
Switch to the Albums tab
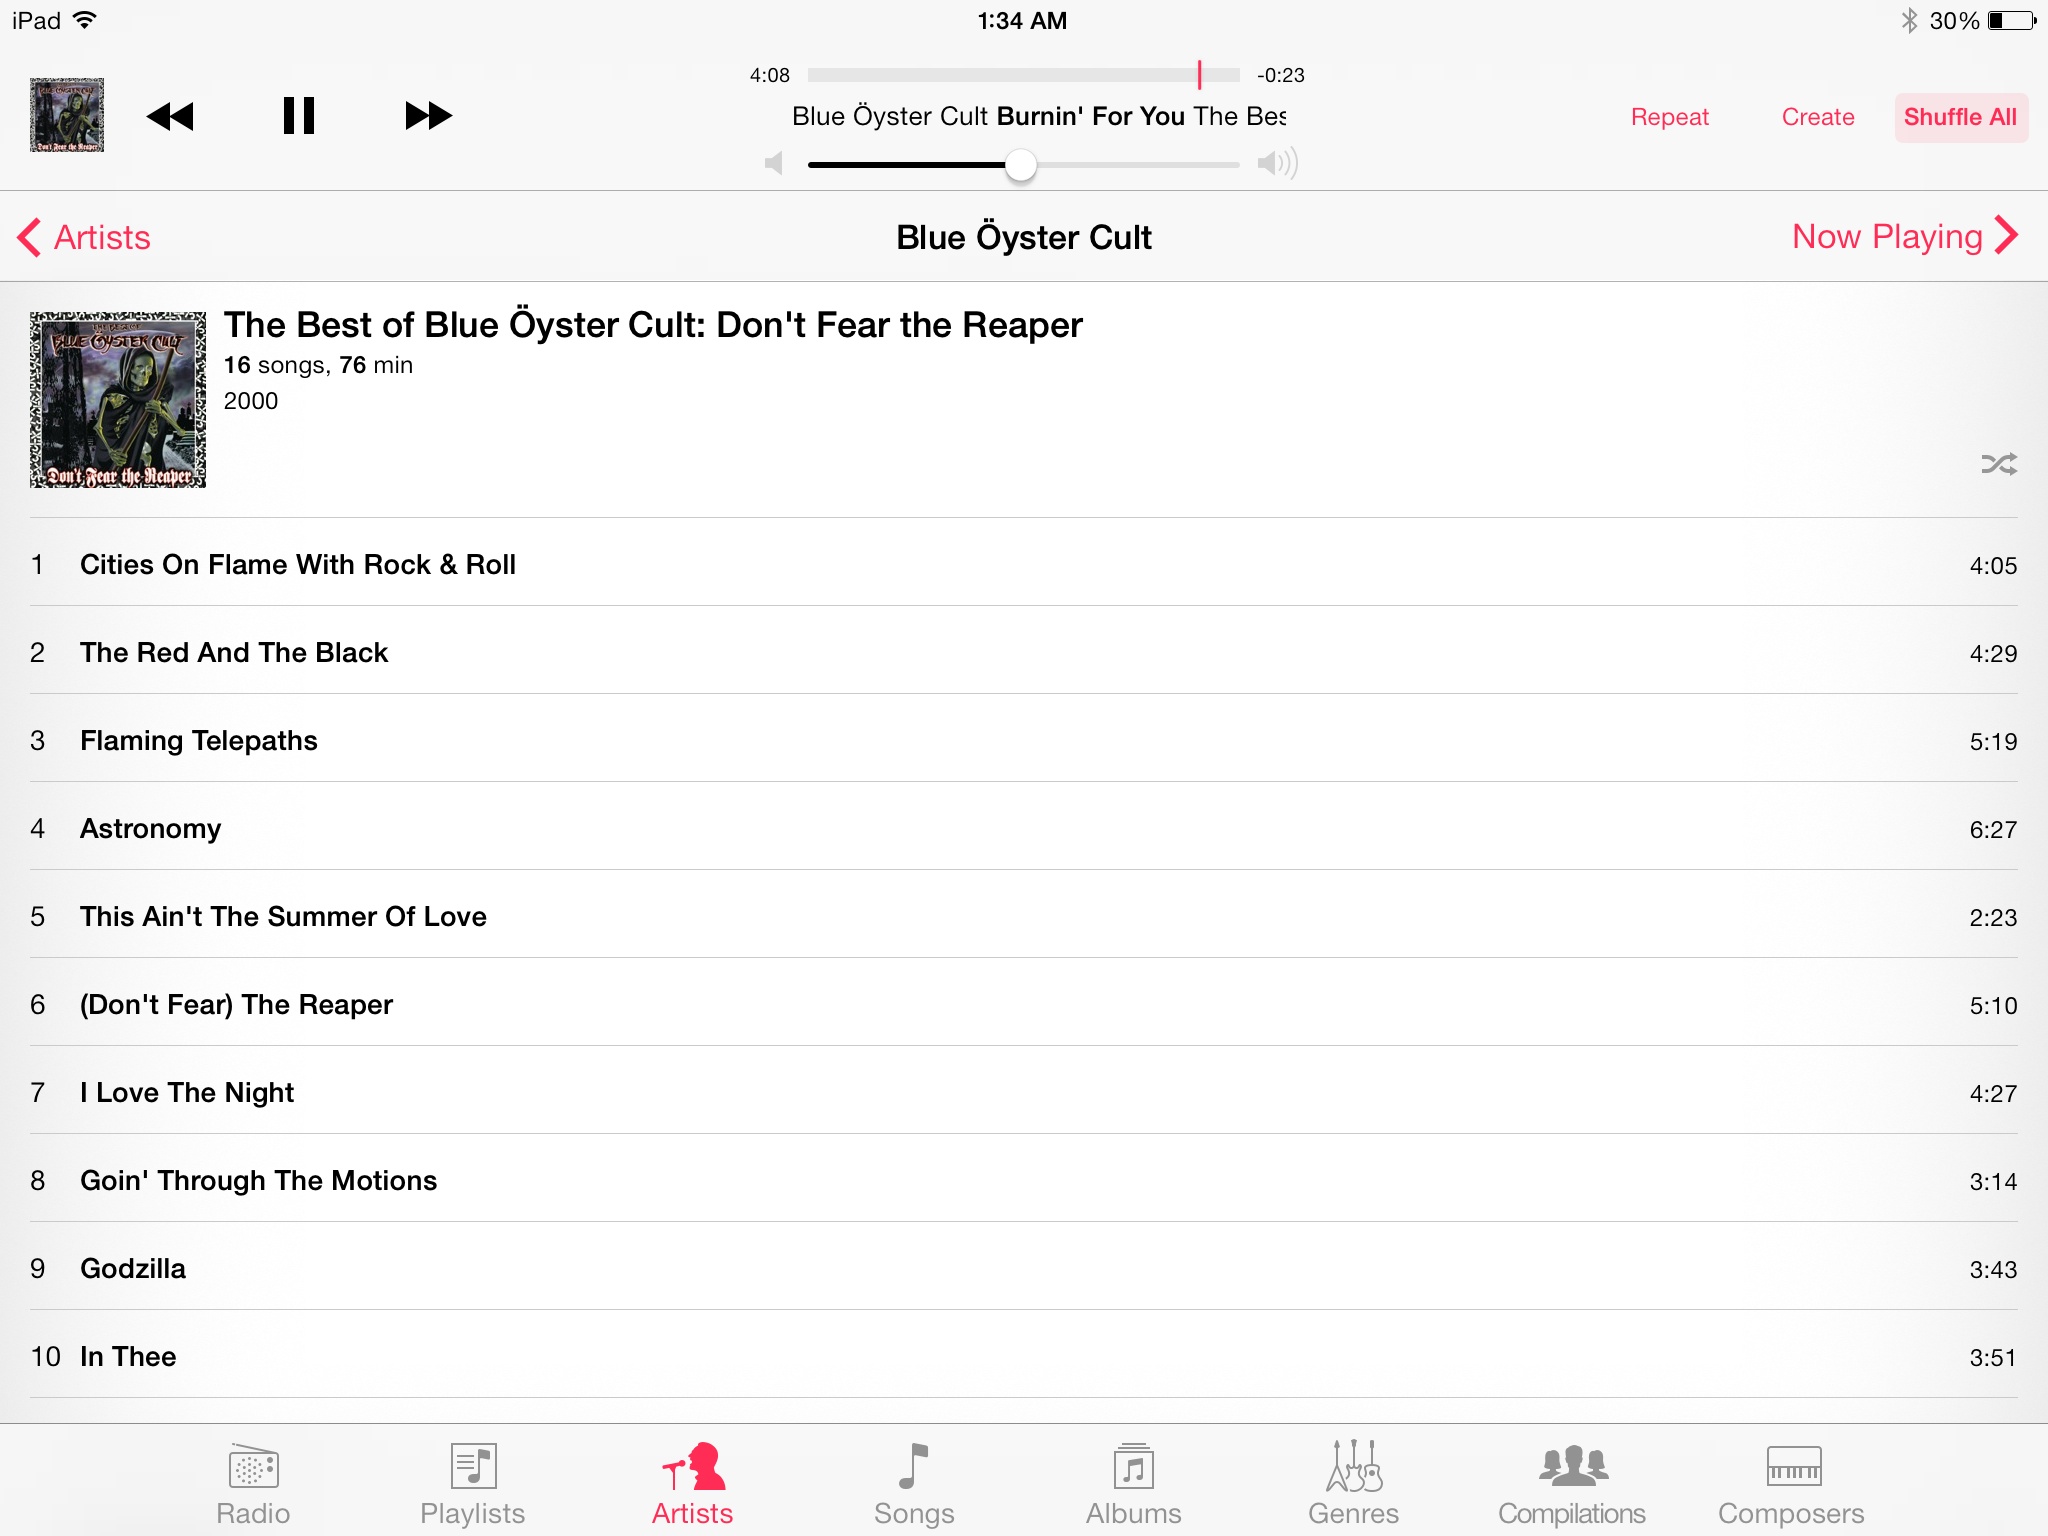[x=1134, y=1484]
